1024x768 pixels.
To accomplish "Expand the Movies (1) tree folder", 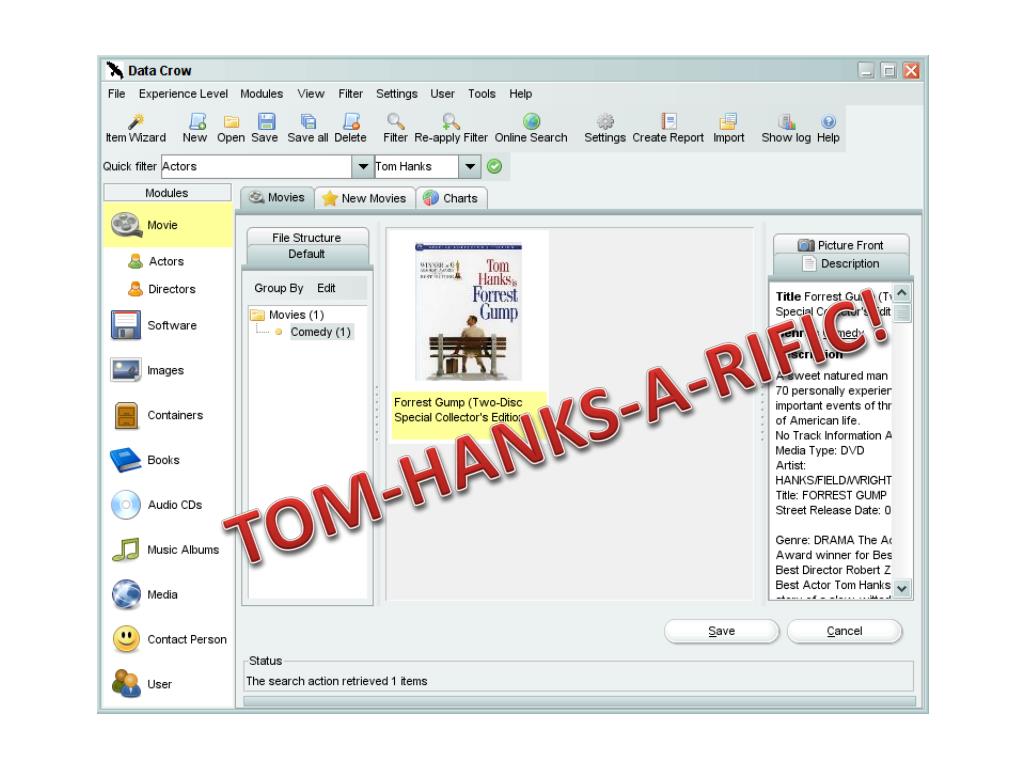I will 287,315.
